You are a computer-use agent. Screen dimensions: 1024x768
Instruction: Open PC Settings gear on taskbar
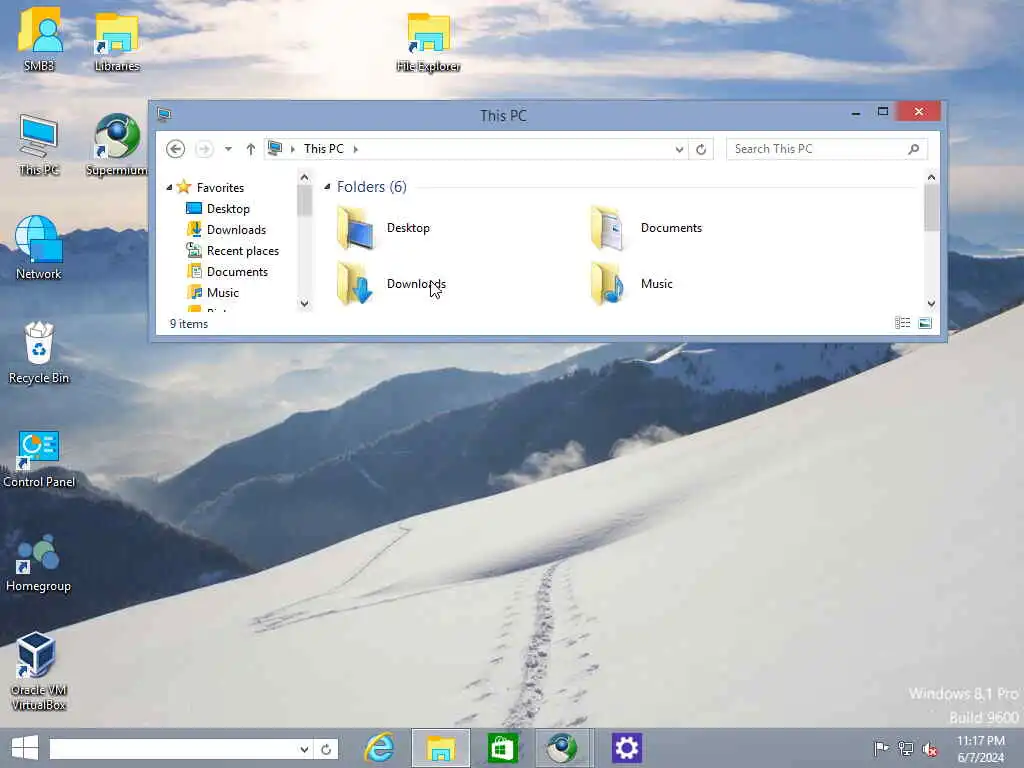click(x=626, y=748)
